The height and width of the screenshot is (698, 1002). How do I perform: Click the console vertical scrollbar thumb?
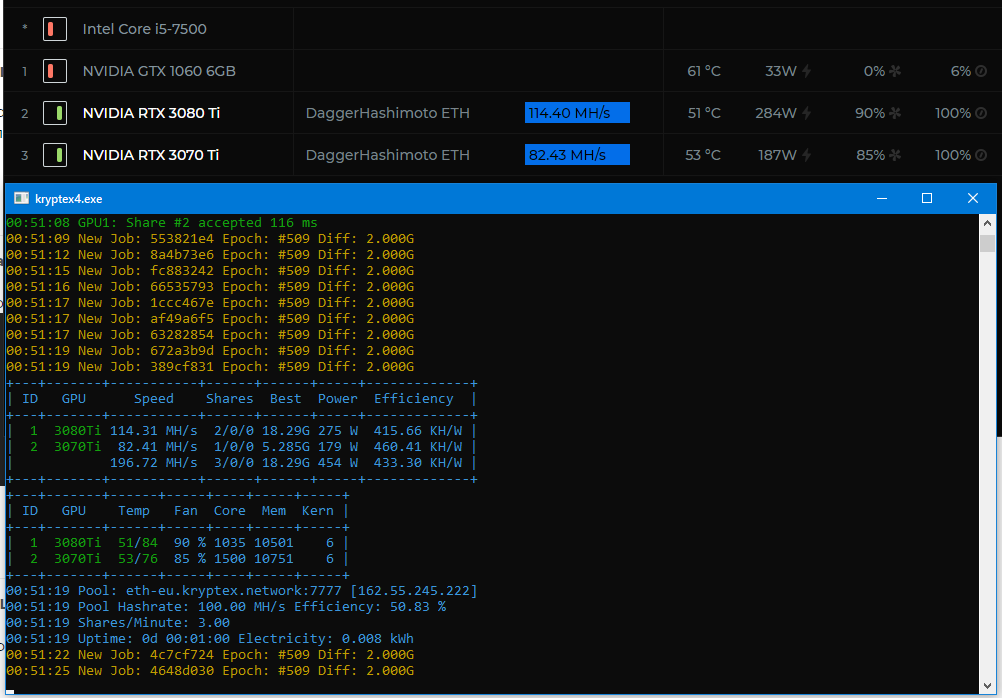coord(987,243)
